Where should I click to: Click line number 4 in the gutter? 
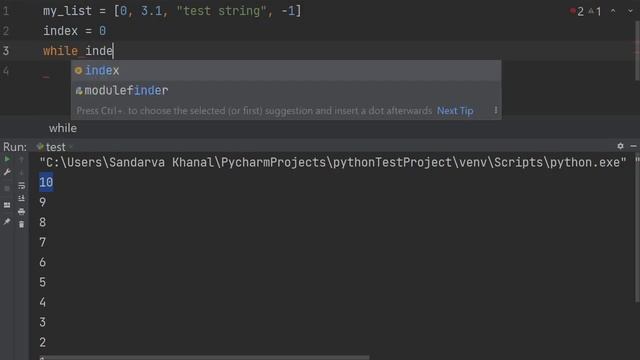coord(6,71)
